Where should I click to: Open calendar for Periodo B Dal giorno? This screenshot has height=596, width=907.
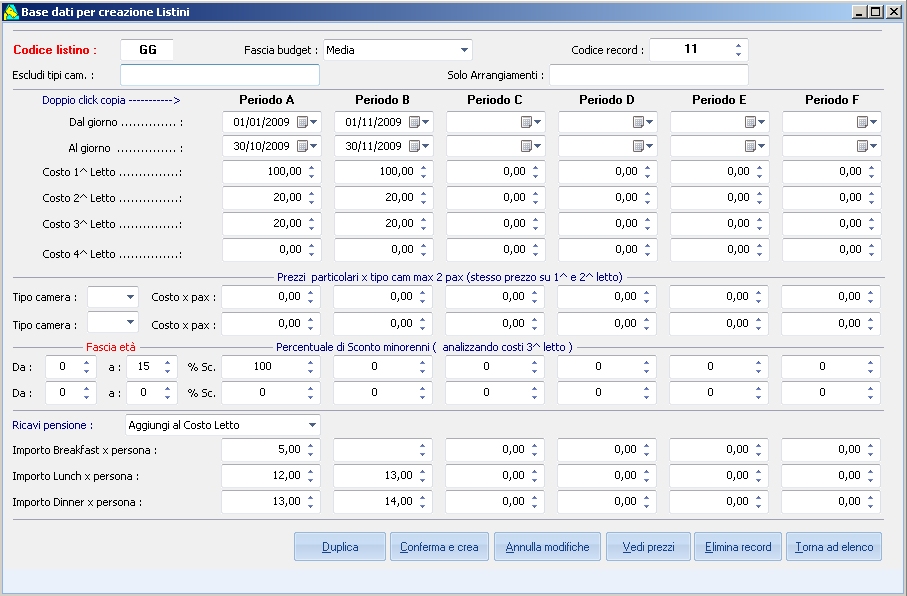click(x=419, y=122)
